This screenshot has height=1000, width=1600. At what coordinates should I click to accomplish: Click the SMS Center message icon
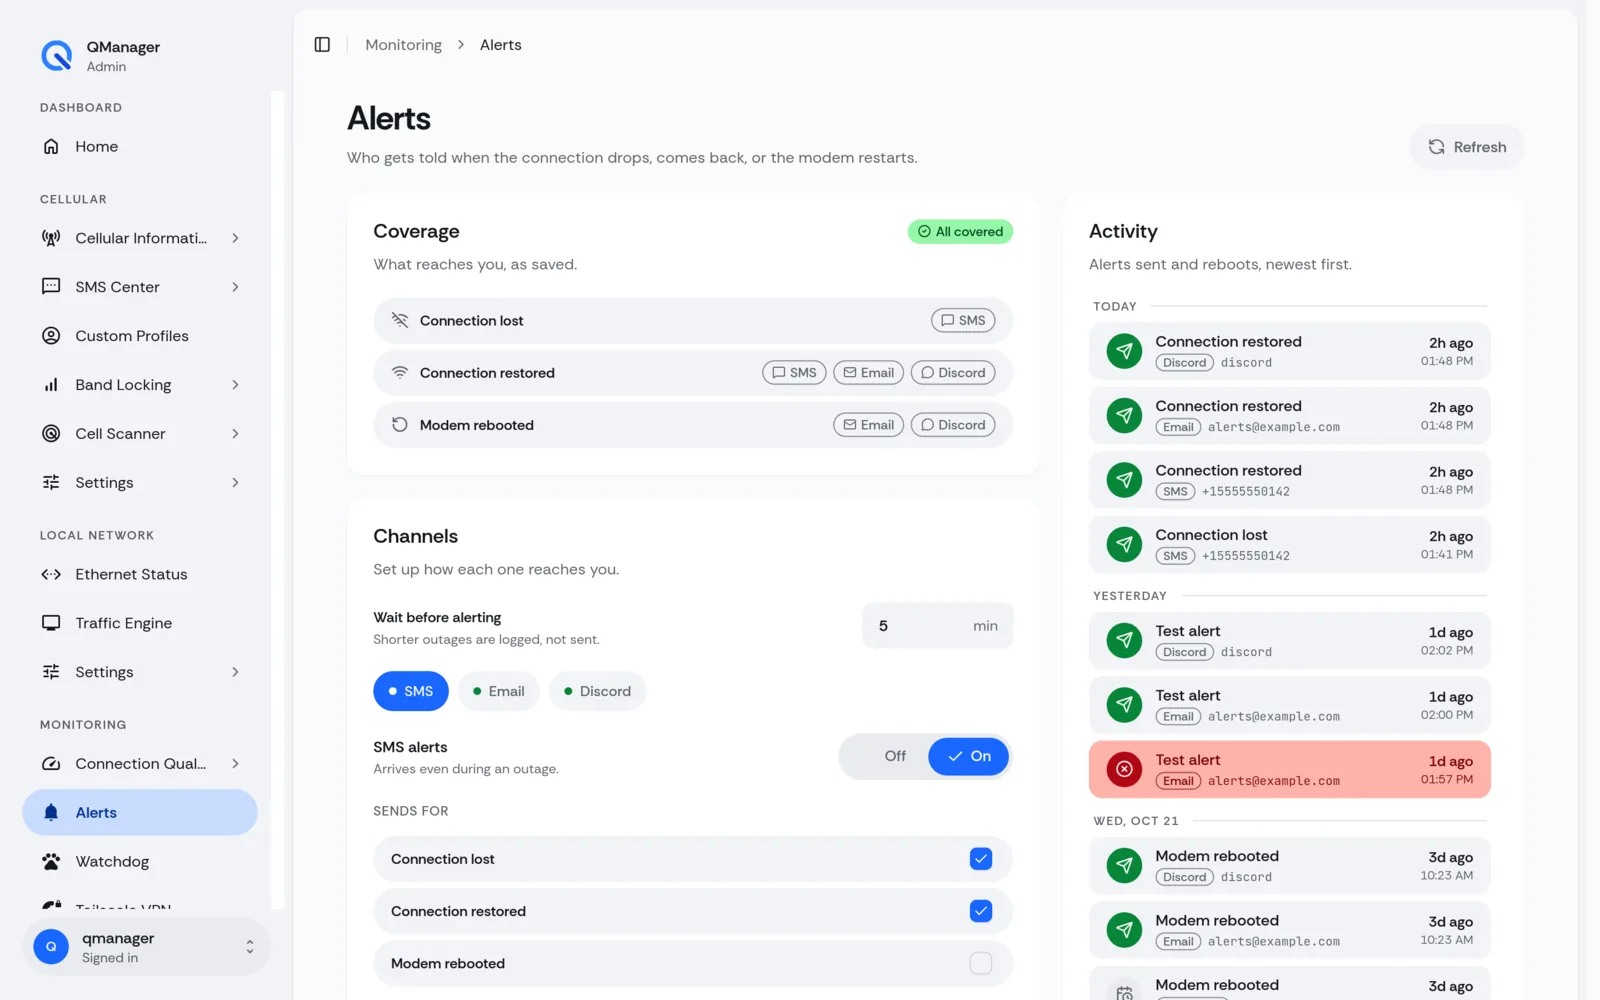[x=51, y=287]
